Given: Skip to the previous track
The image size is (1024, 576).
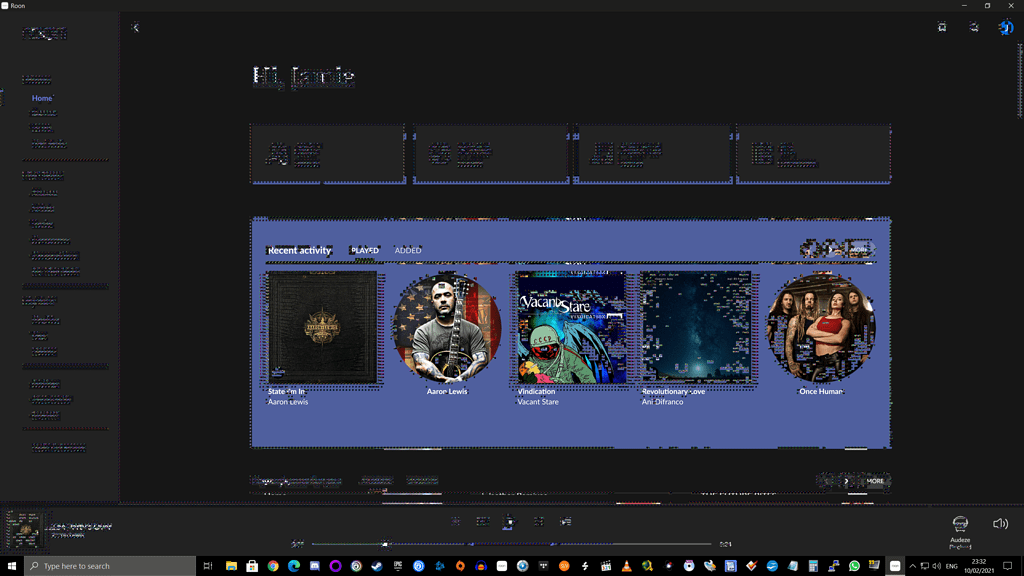Looking at the screenshot, I should 482,521.
